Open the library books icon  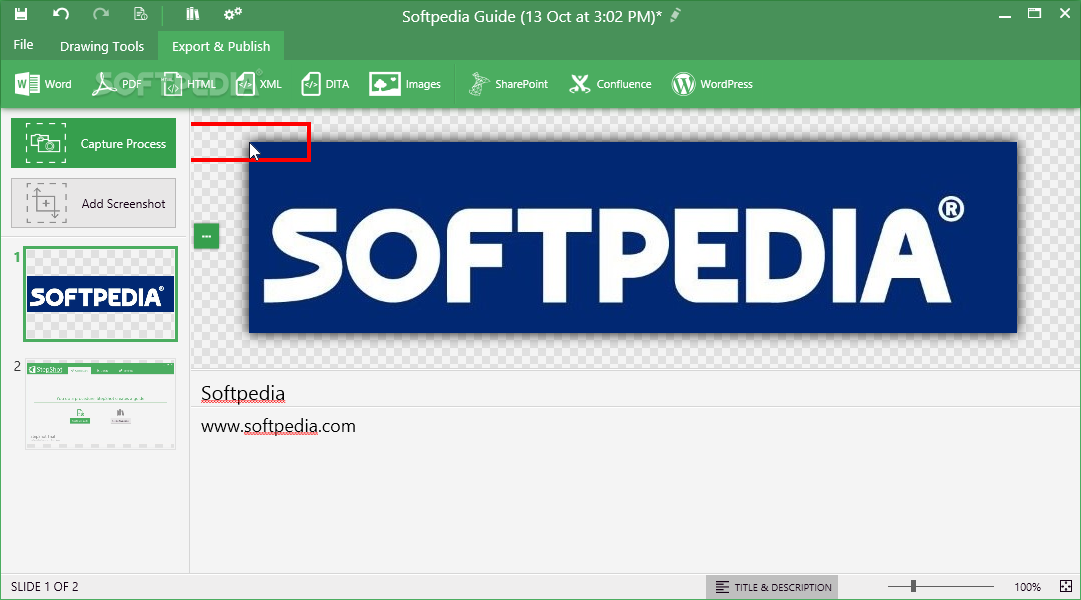(x=192, y=14)
